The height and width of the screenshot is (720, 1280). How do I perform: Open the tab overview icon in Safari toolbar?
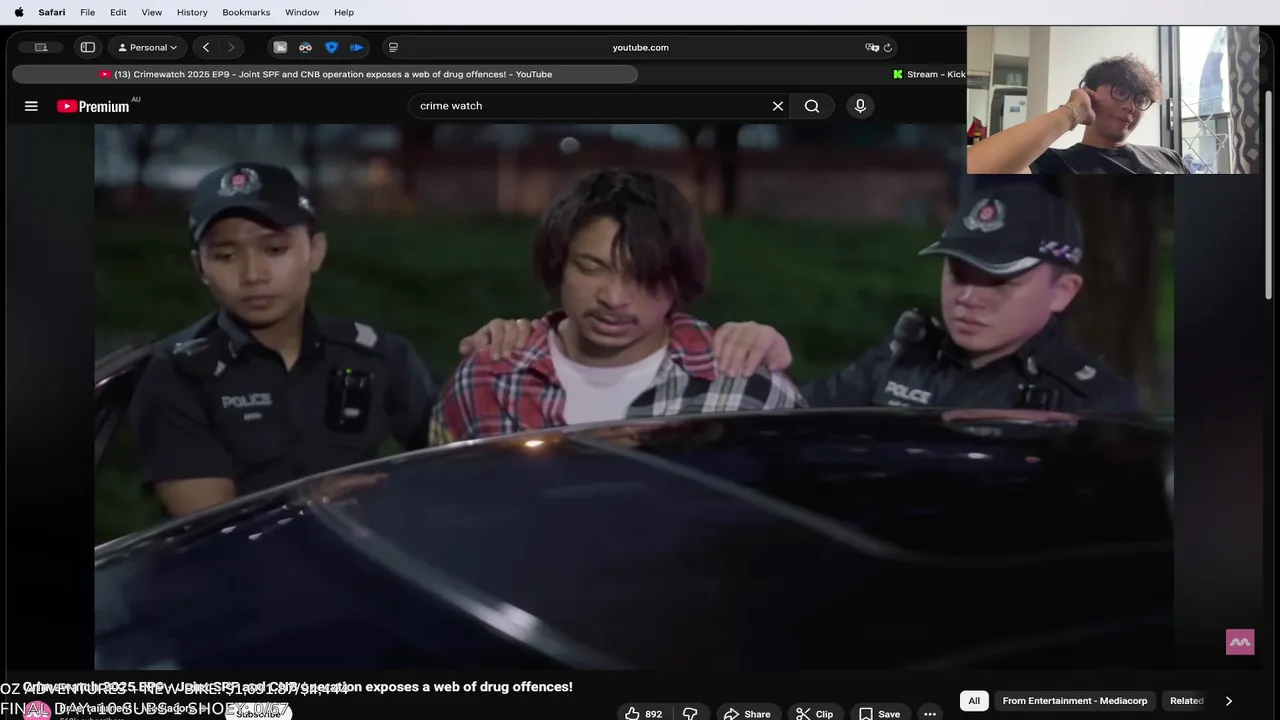click(41, 47)
